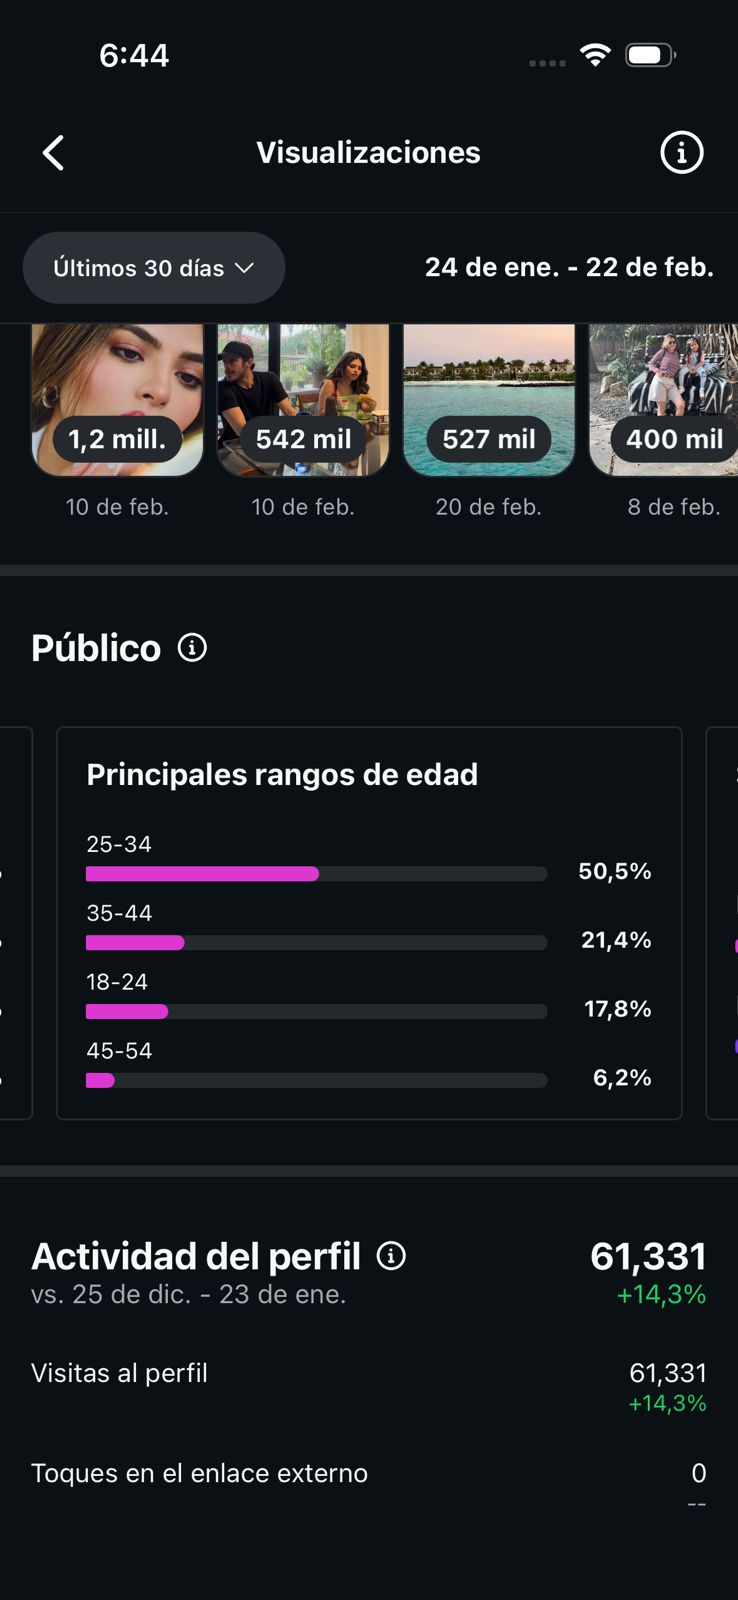This screenshot has width=738, height=1600.
Task: Open the beach post with 527 mil
Action: click(489, 400)
